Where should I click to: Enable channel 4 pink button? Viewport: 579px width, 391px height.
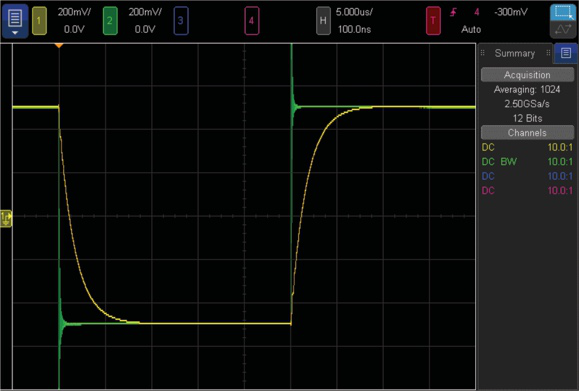[251, 21]
